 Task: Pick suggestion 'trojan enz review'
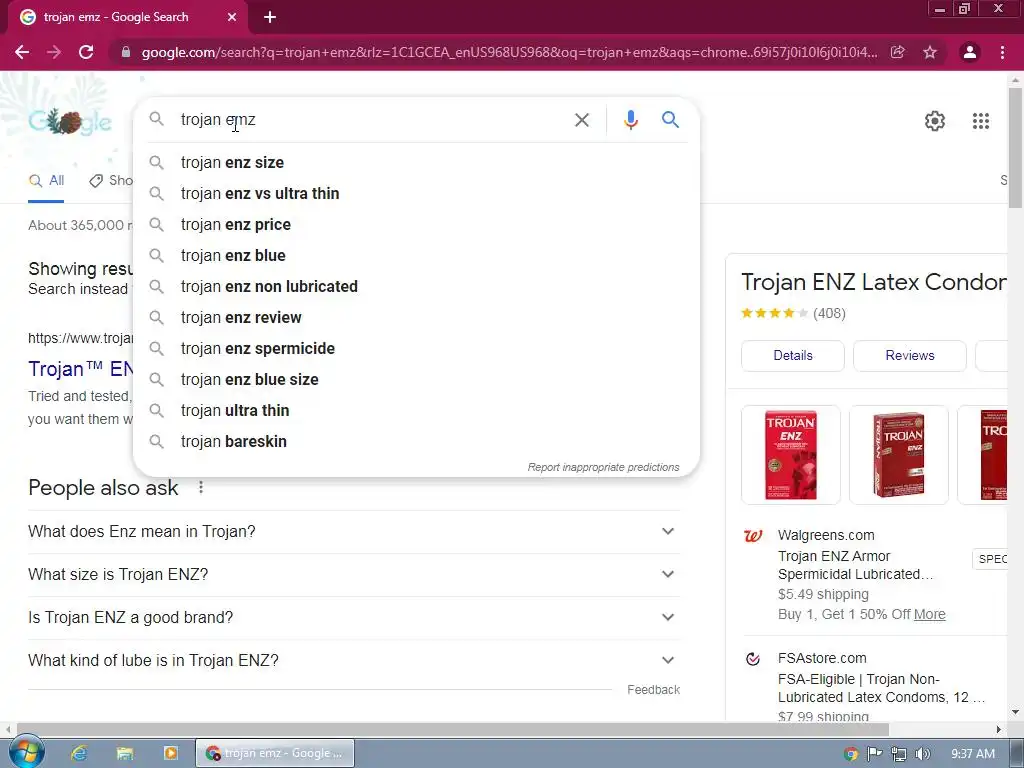point(416,317)
